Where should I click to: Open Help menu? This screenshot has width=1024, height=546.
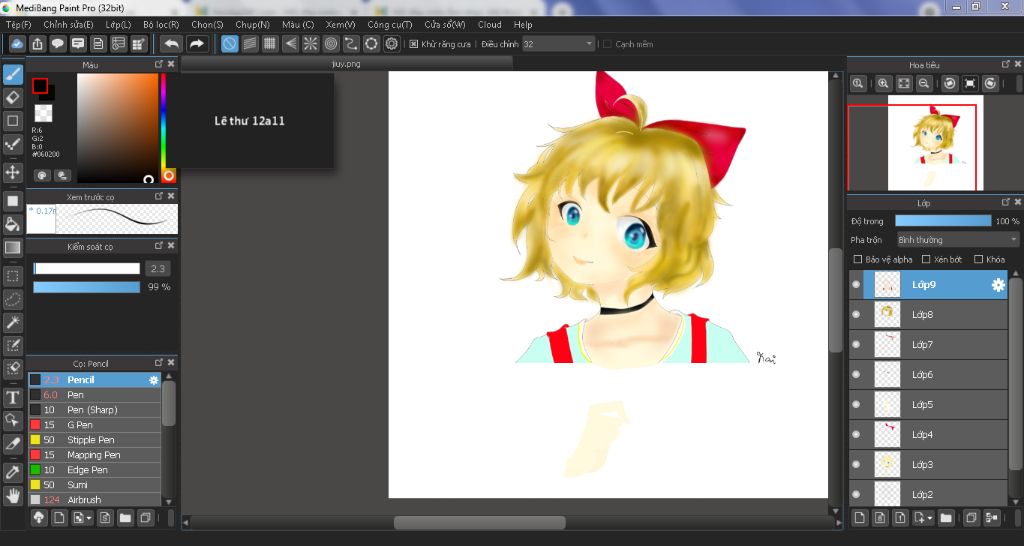pyautogui.click(x=522, y=24)
